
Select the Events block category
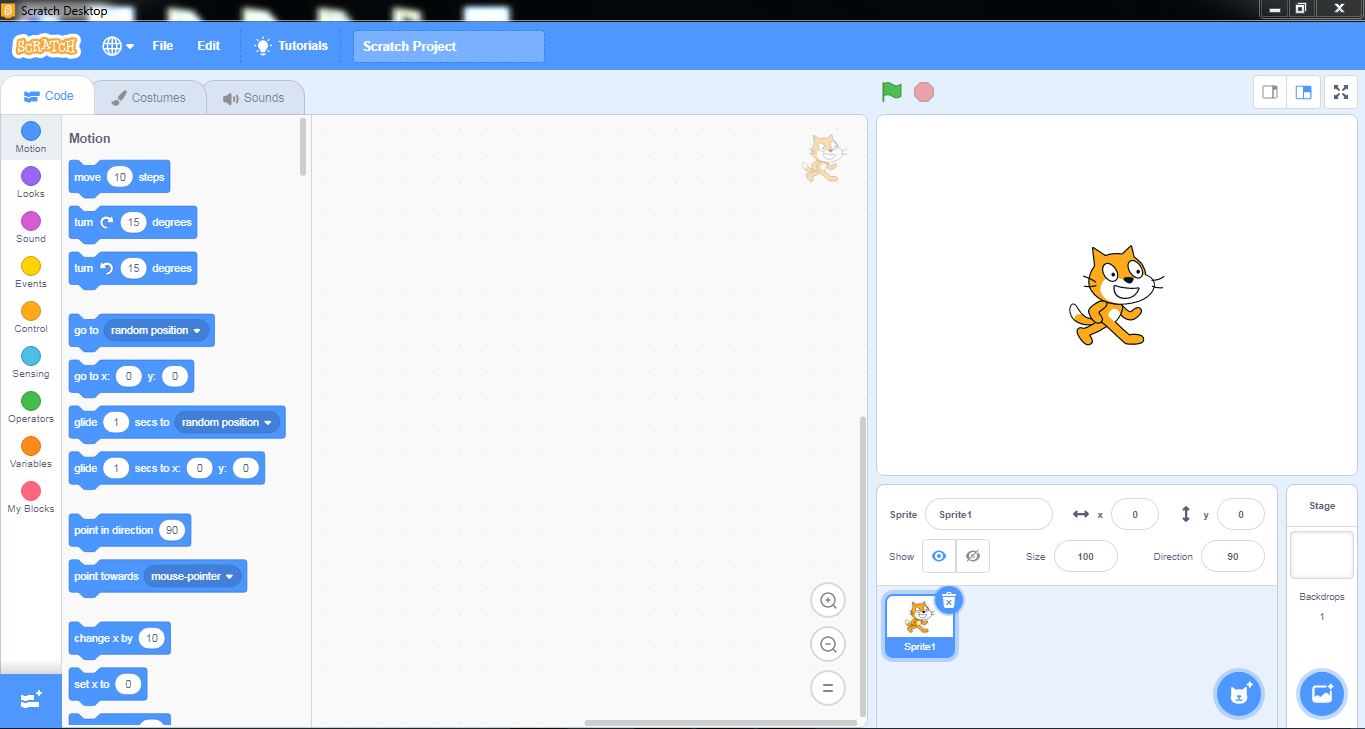tap(31, 273)
